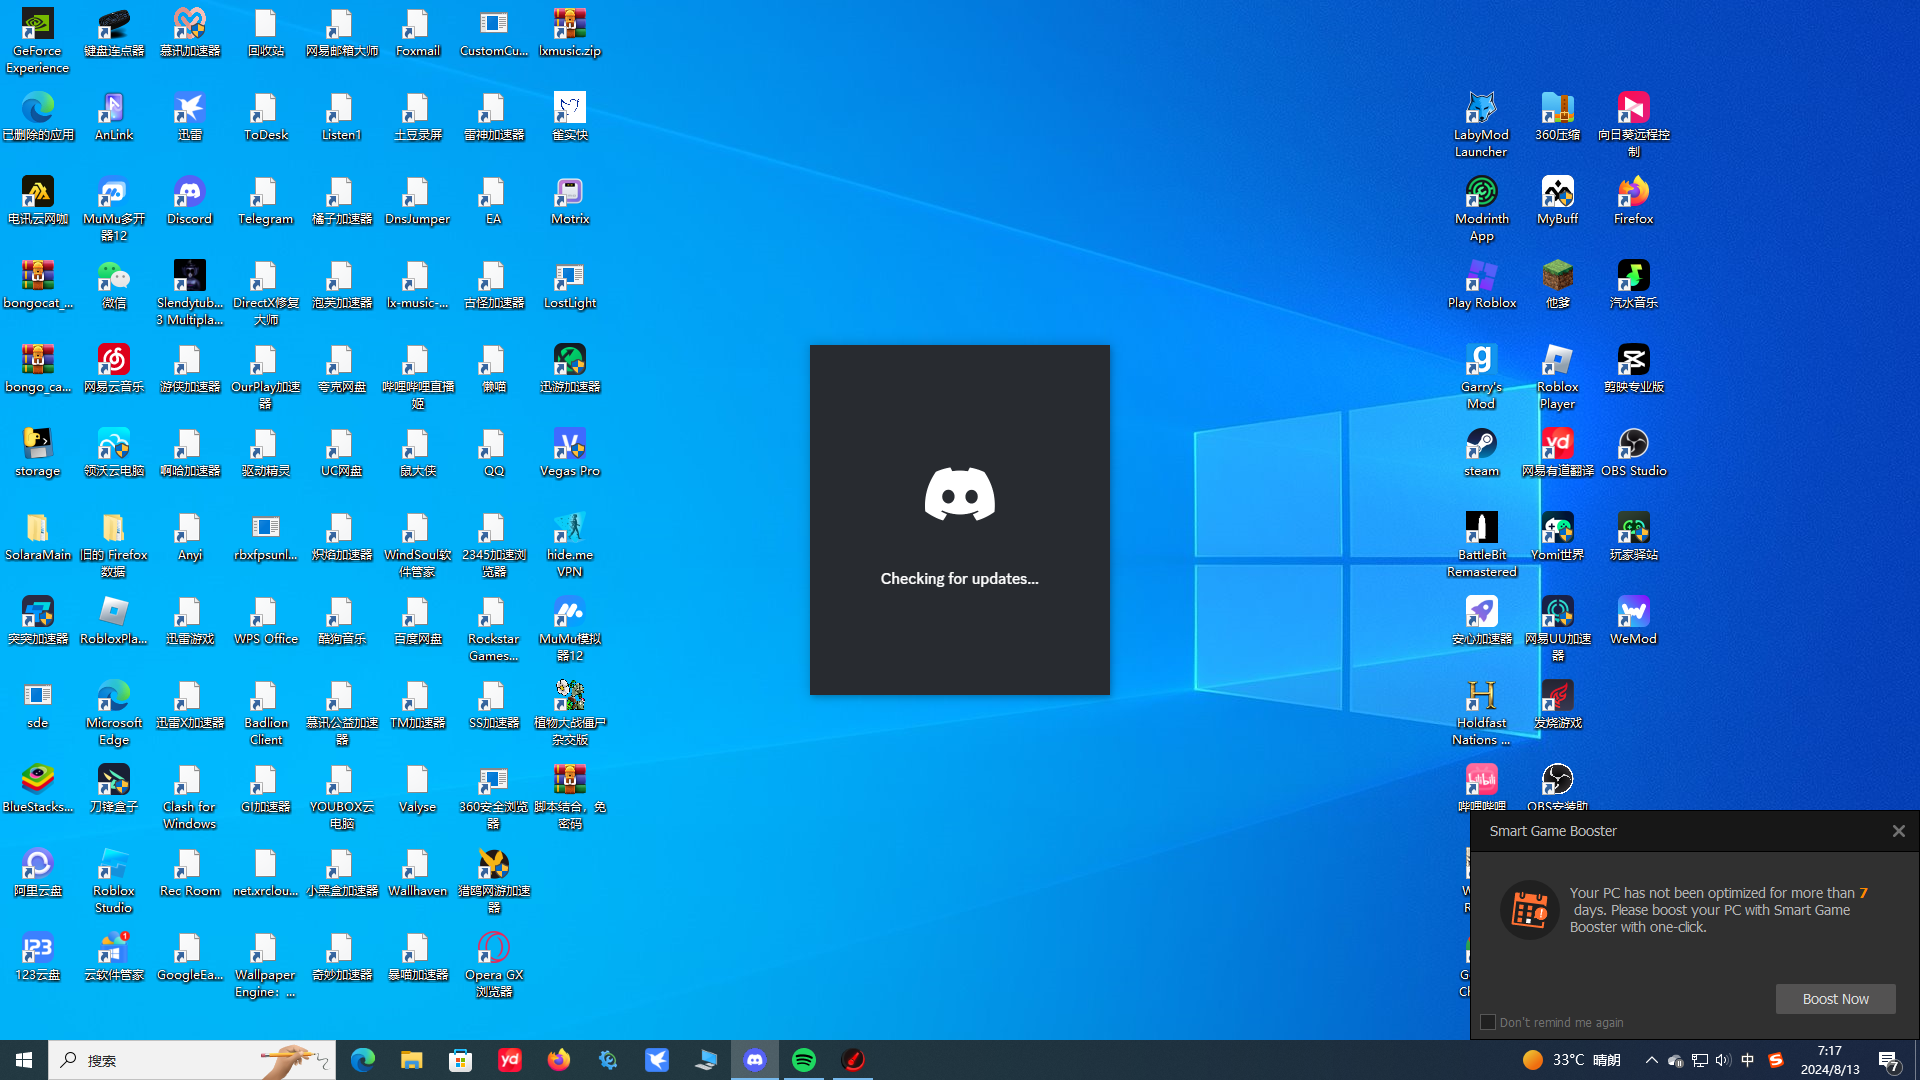Open the notification action center
This screenshot has width=1920, height=1080.
pos(1889,1060)
